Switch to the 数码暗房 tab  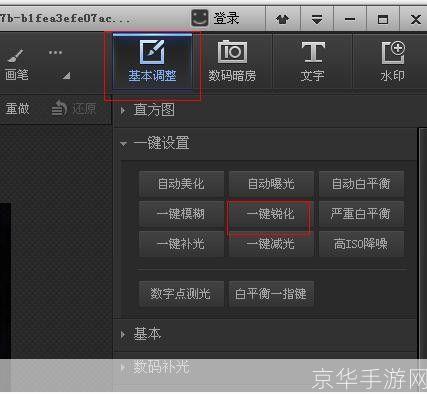232,62
